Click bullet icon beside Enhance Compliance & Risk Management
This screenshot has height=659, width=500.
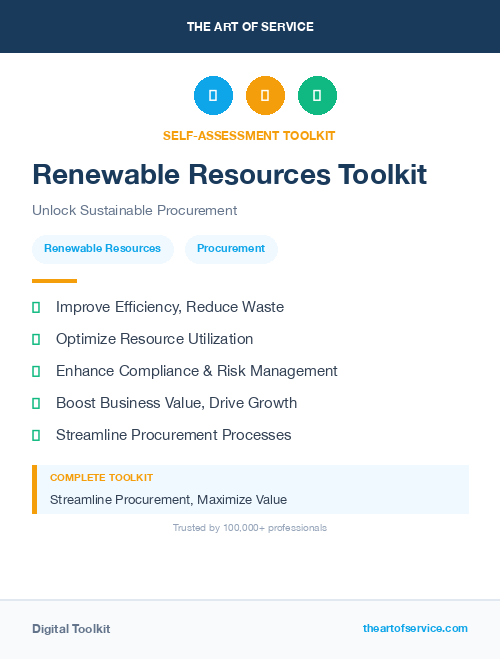(x=36, y=371)
